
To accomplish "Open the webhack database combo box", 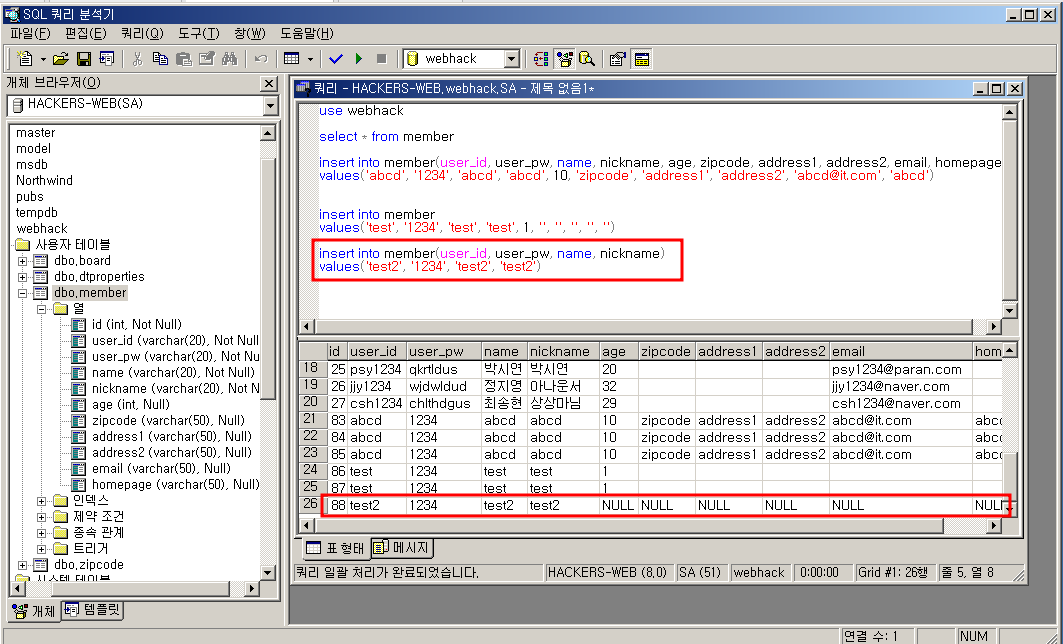I will click(512, 59).
